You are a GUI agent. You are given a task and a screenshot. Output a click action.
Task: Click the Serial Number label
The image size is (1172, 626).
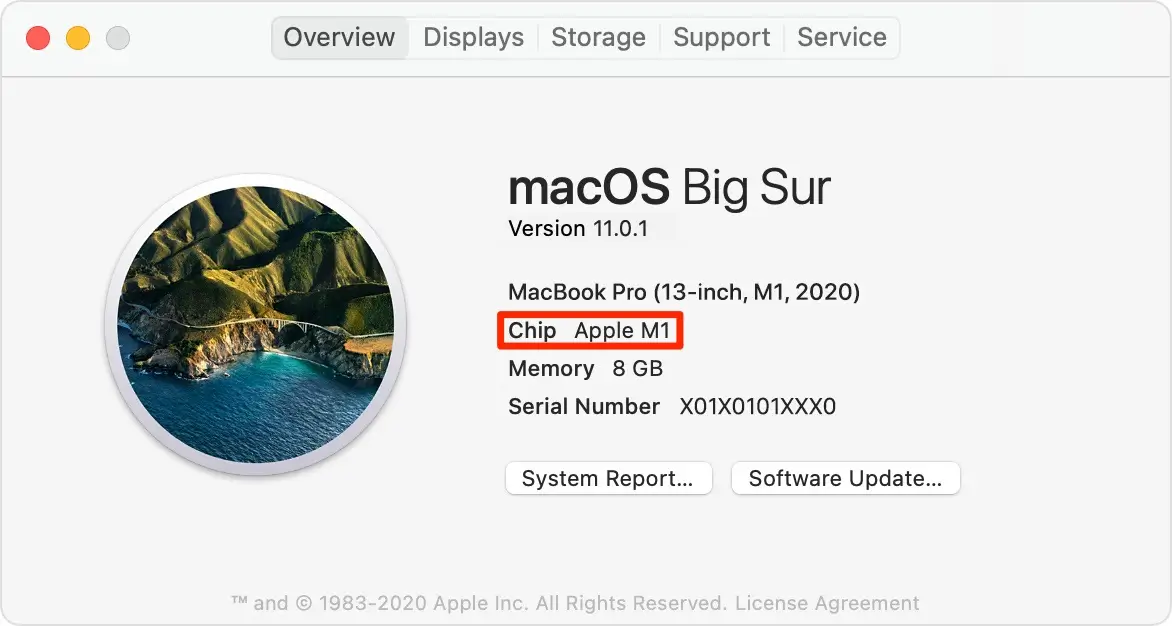(x=584, y=406)
